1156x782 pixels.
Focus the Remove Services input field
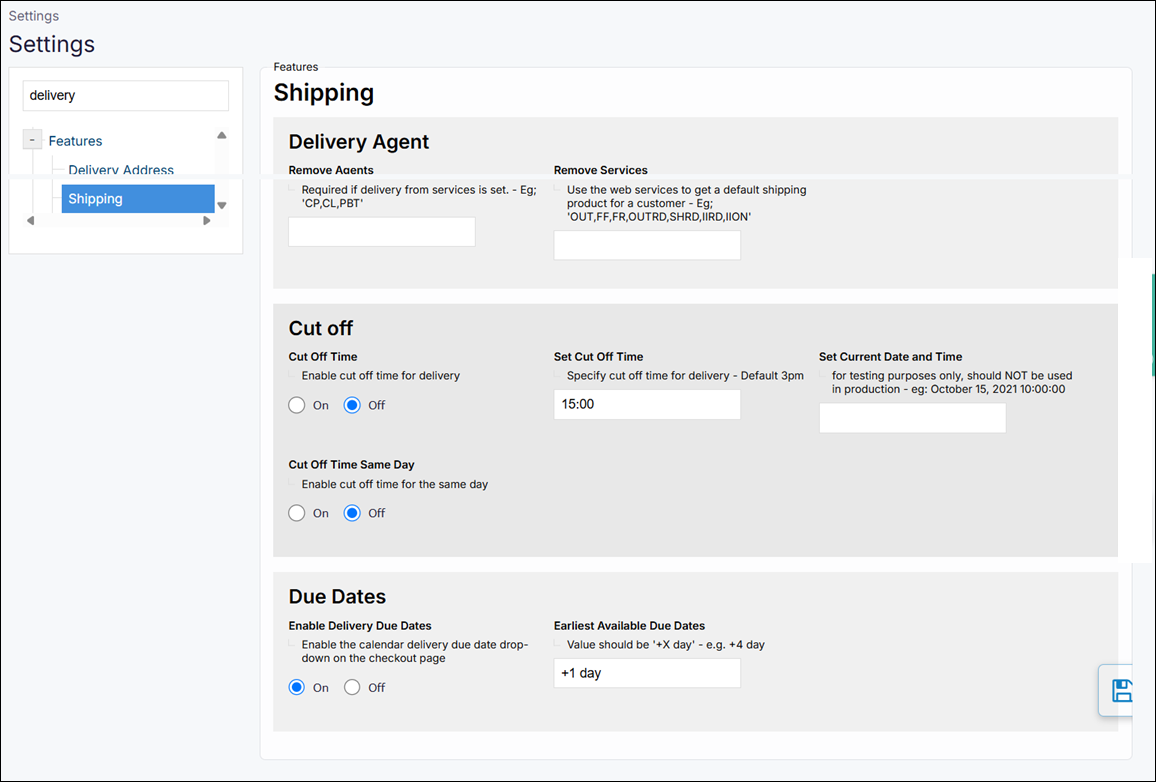[647, 245]
